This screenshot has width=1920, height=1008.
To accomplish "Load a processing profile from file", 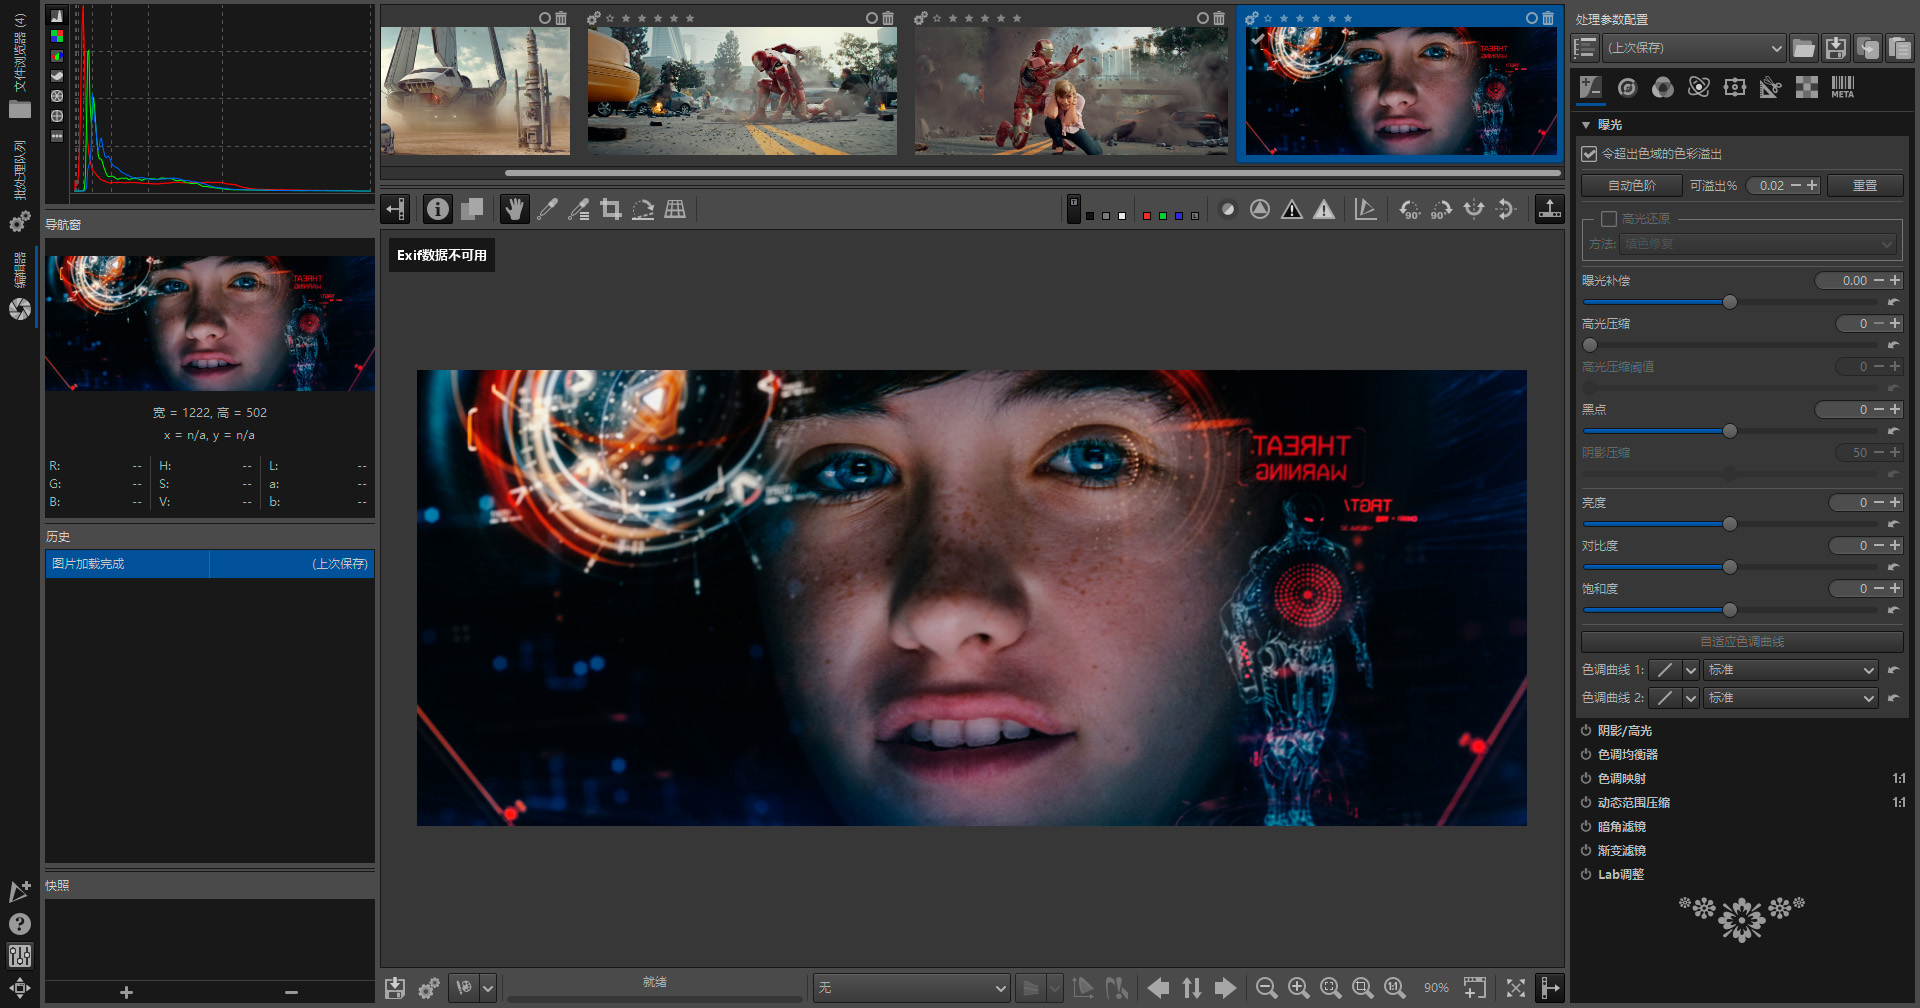I will pyautogui.click(x=1803, y=48).
